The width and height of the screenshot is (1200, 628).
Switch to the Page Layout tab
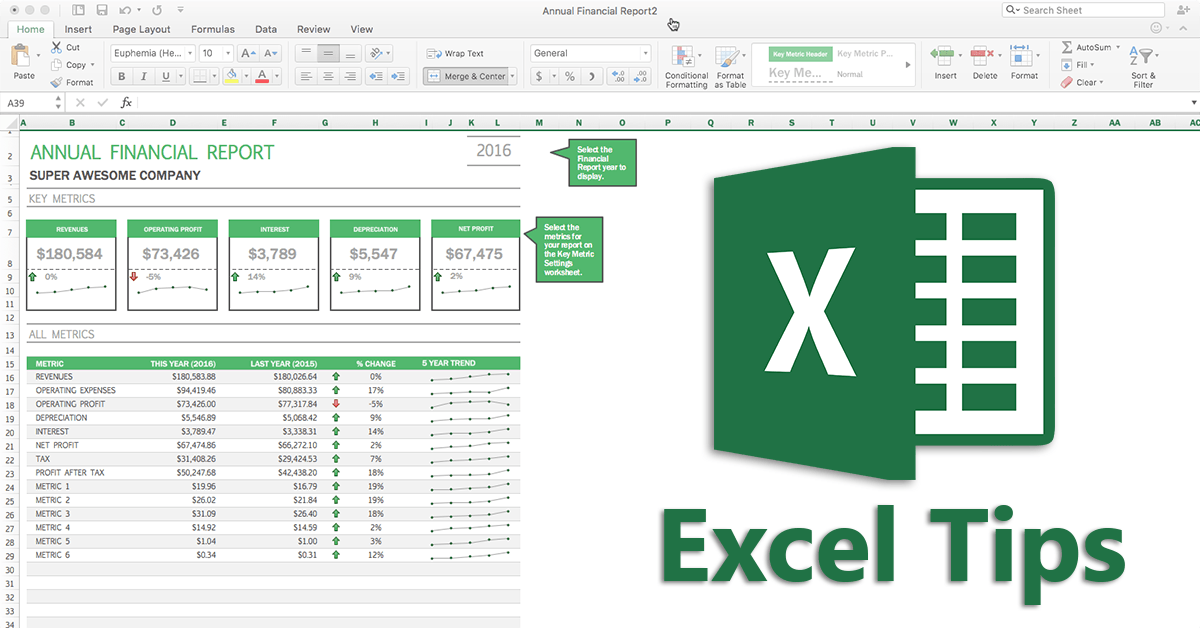(141, 30)
